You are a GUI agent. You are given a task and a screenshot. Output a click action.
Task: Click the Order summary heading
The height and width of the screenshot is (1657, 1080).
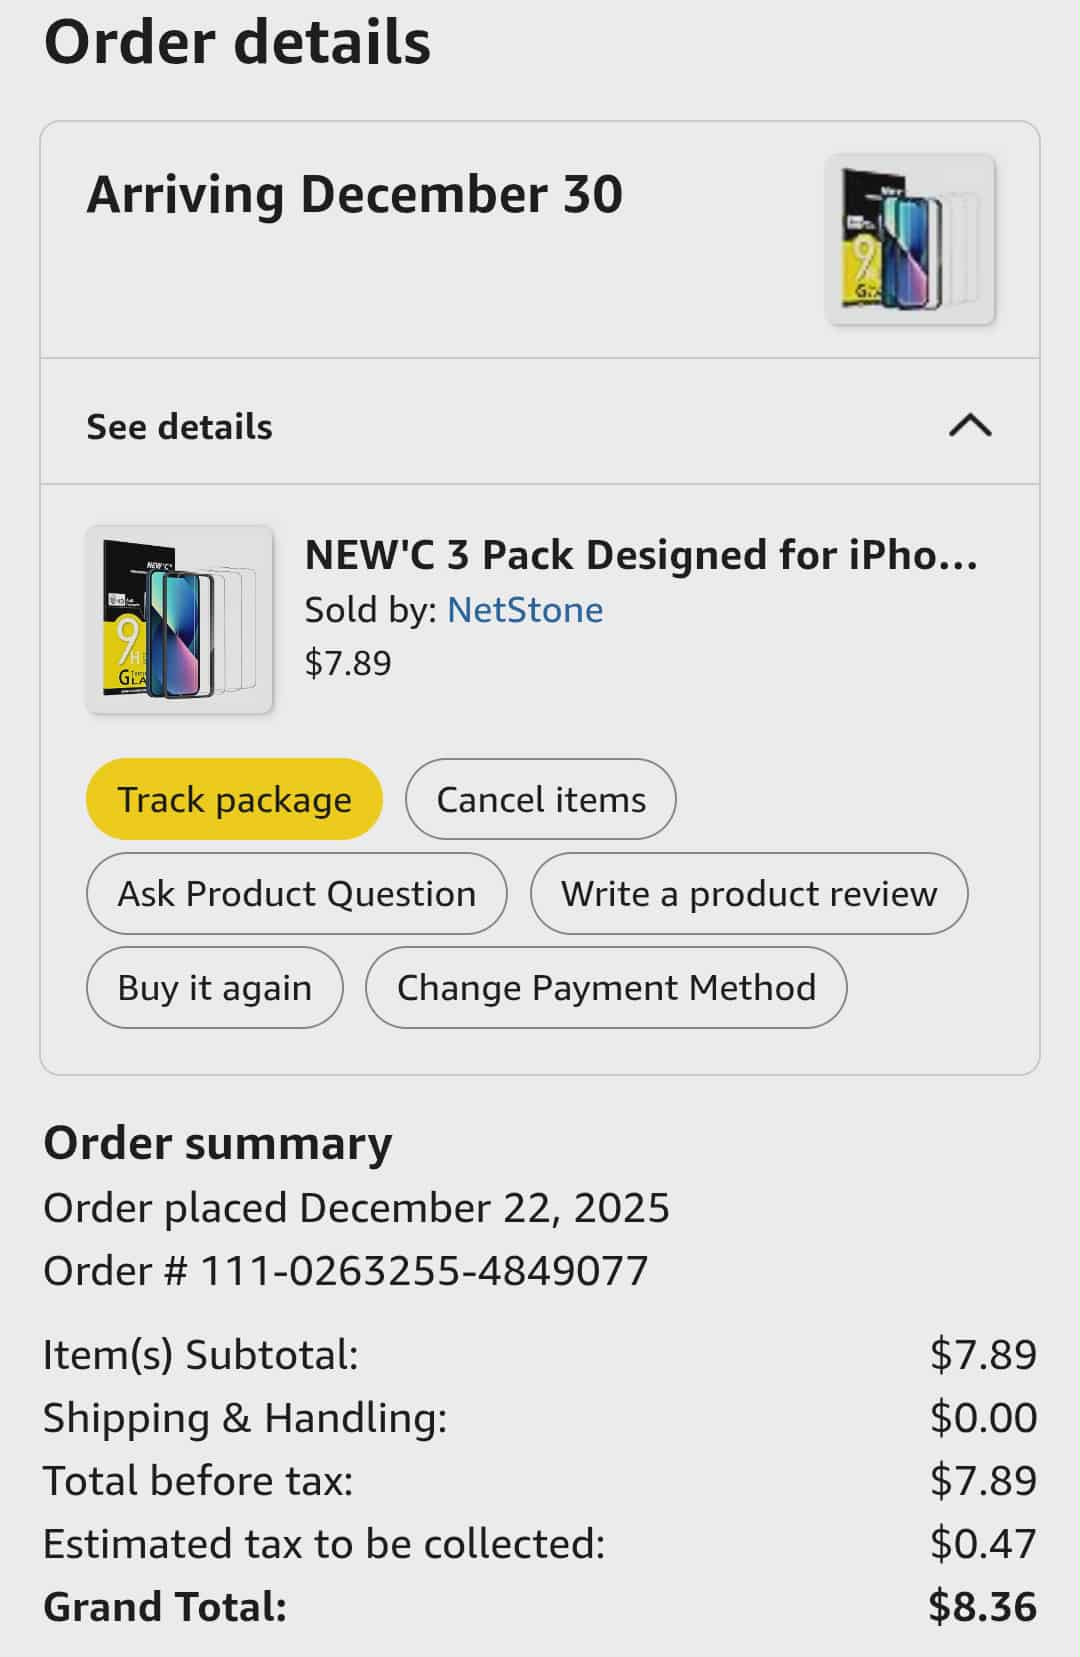point(217,1143)
